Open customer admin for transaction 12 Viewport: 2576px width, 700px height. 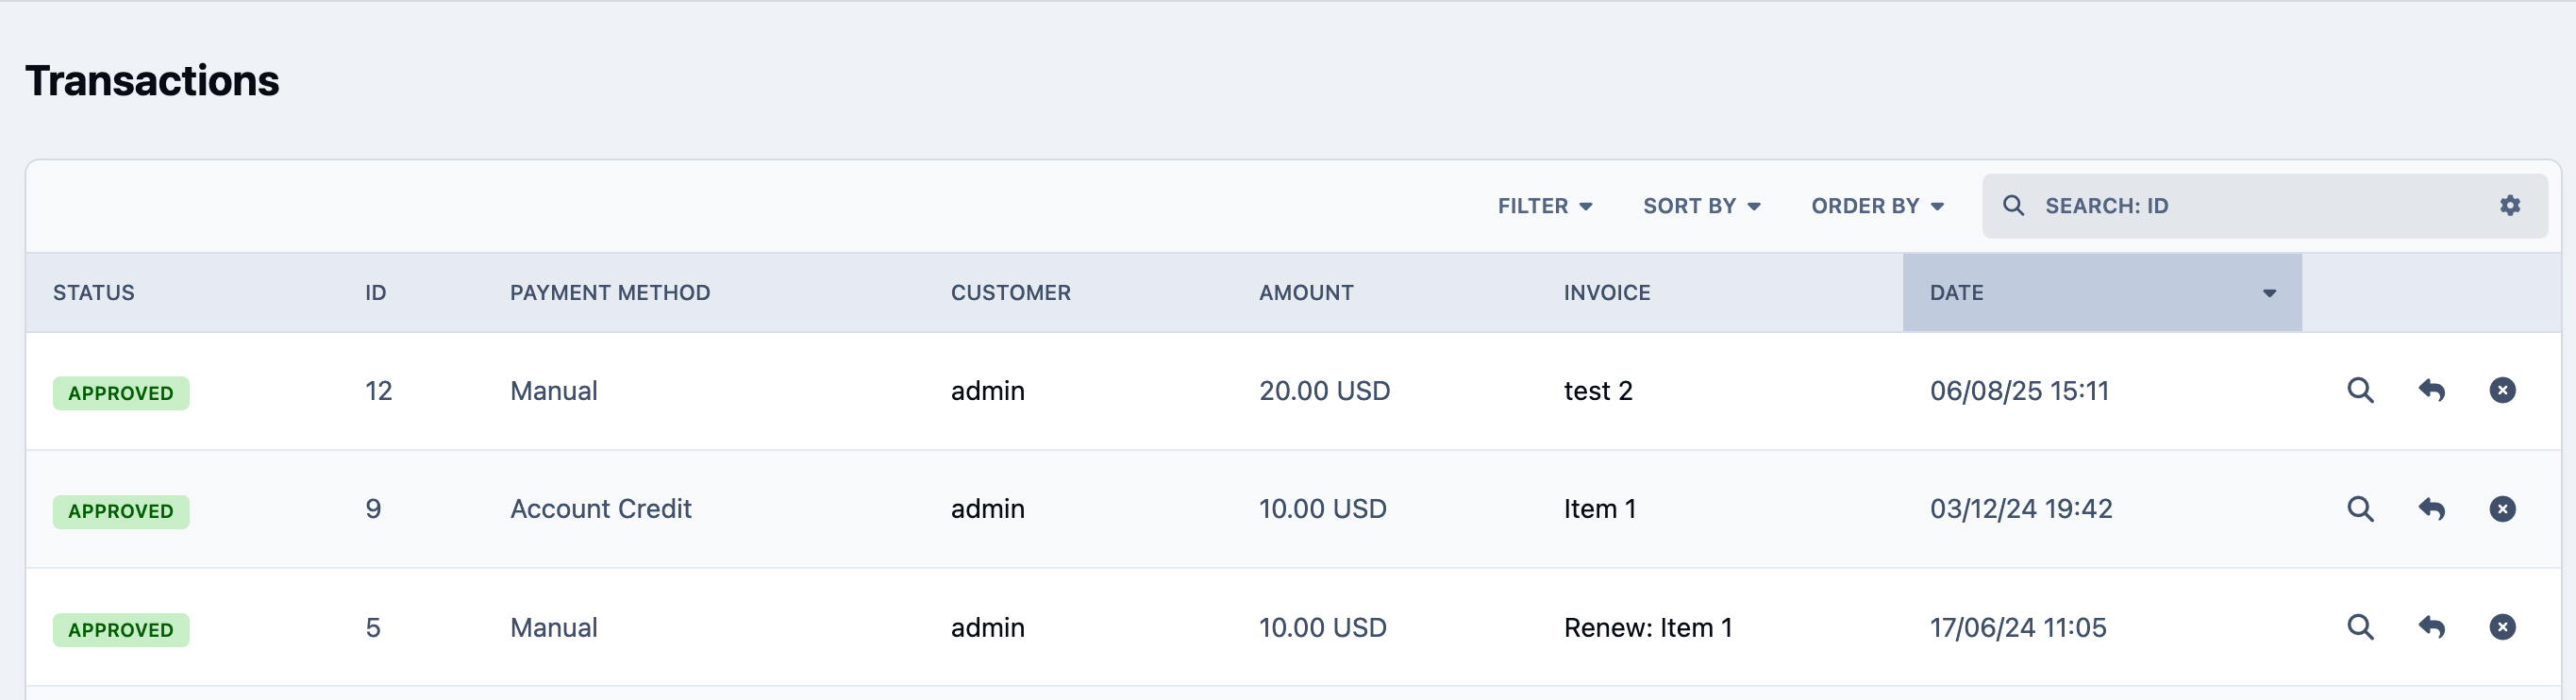coord(987,391)
